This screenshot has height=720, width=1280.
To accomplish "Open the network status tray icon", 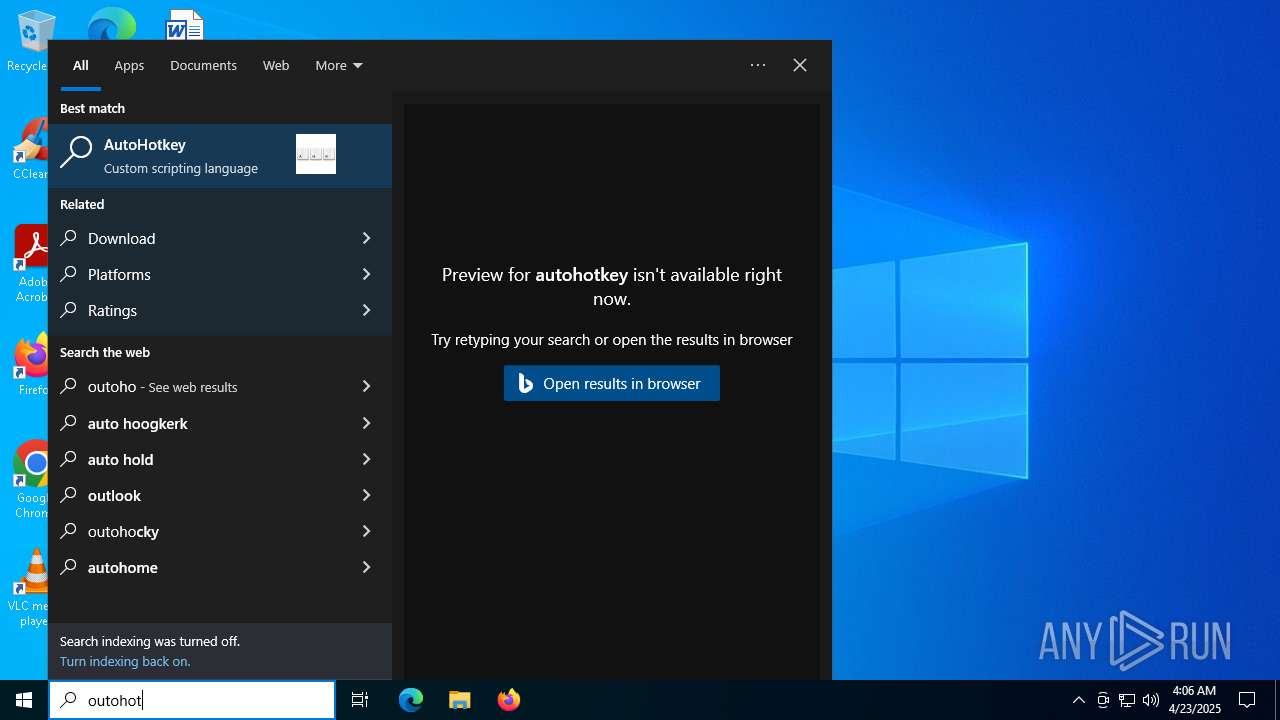I will [1127, 700].
